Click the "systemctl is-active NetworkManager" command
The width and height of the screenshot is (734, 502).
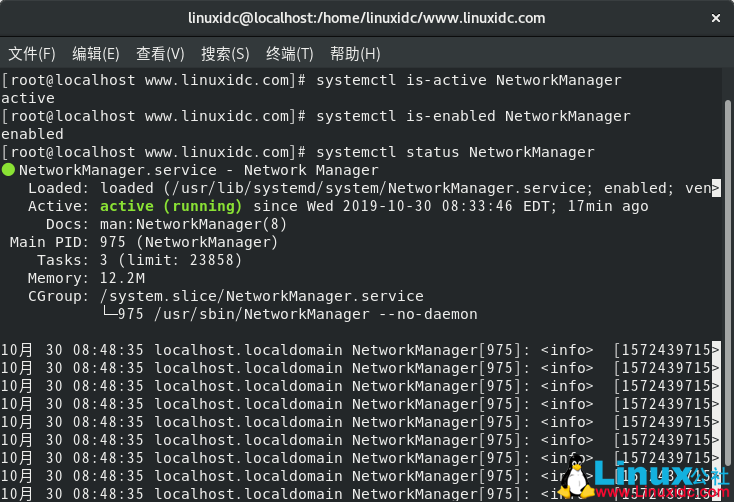click(x=468, y=80)
